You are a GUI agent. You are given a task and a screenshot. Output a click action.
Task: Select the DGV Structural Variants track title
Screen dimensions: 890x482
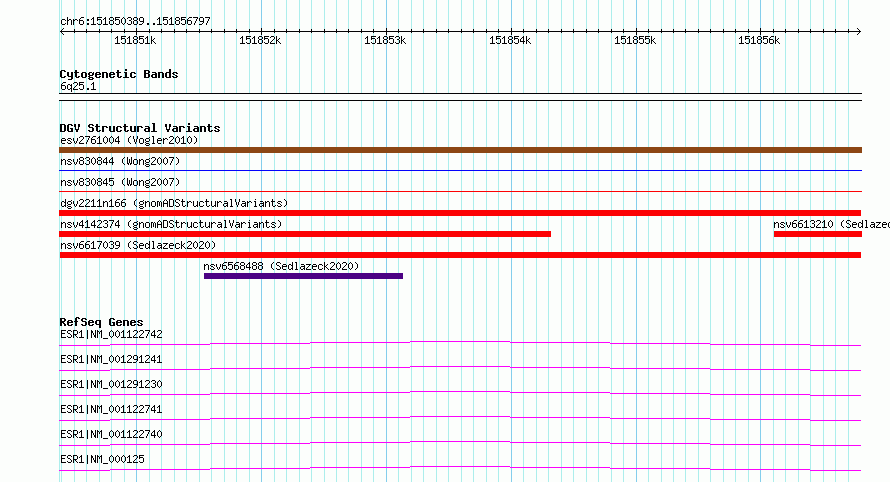[x=140, y=128]
